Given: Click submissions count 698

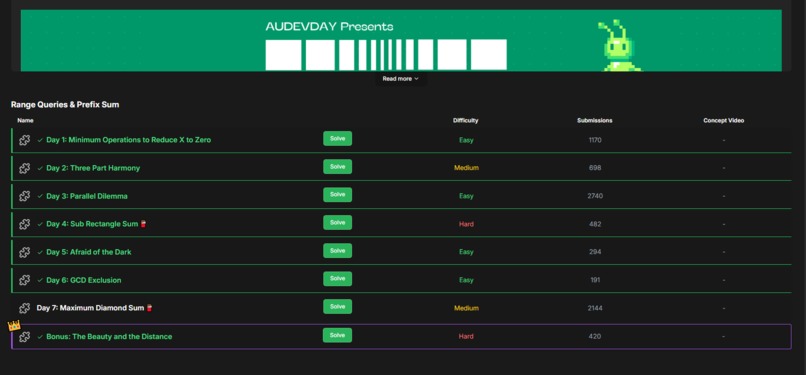Looking at the screenshot, I should (595, 168).
